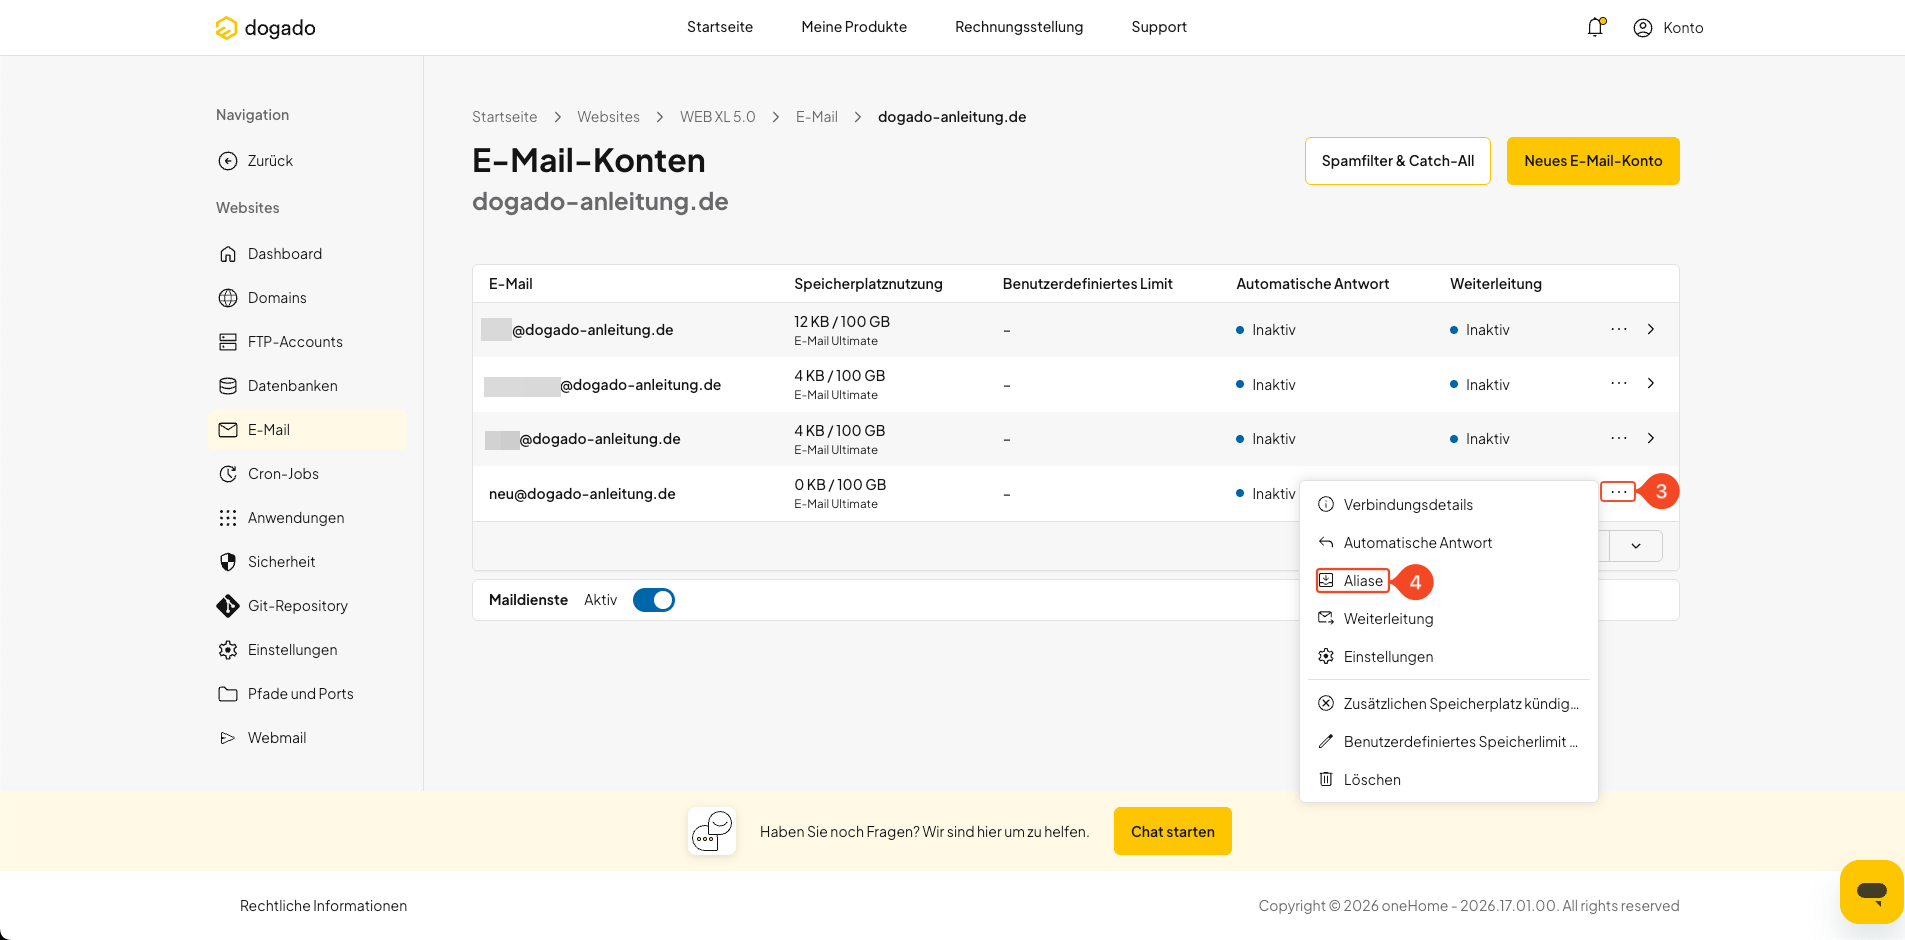Click the Sicherheit shield icon

tap(228, 562)
